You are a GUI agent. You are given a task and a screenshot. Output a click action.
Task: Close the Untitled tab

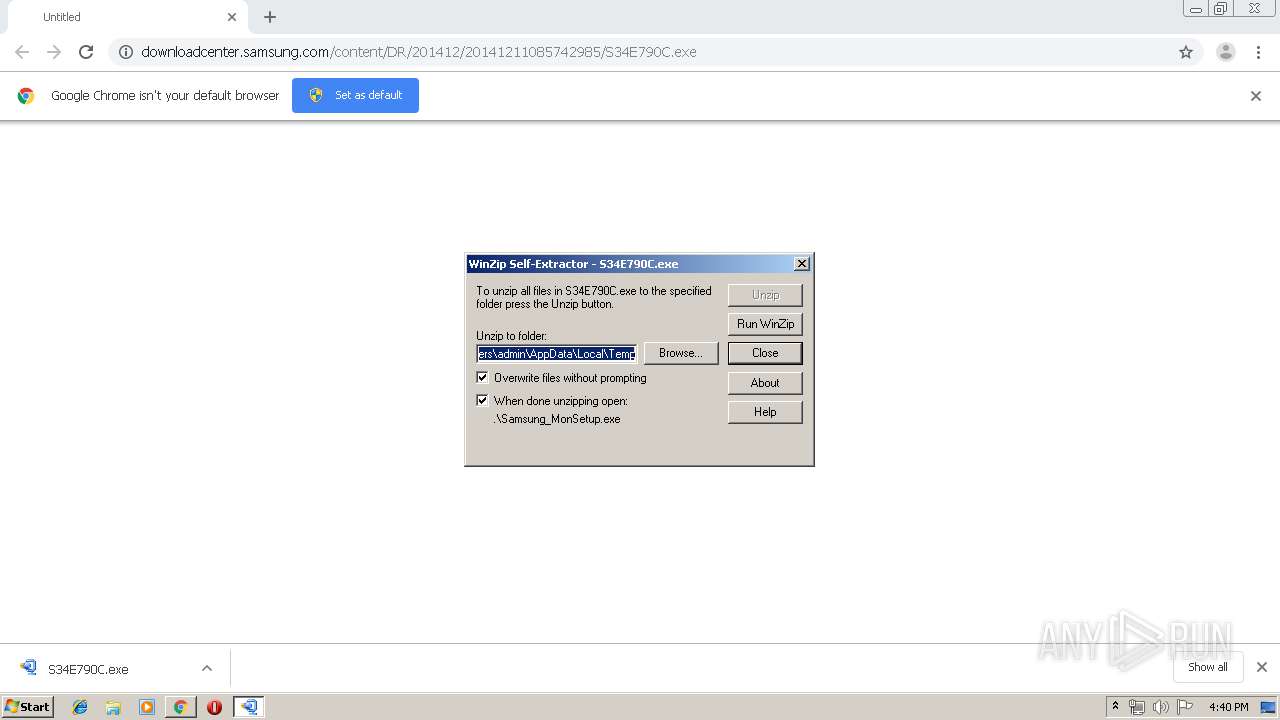pos(232,17)
